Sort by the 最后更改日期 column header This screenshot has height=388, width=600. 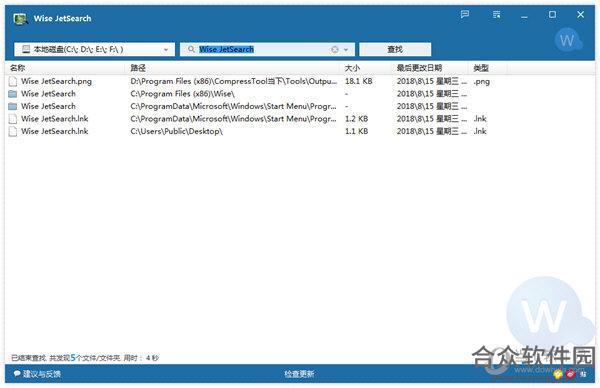coord(419,68)
